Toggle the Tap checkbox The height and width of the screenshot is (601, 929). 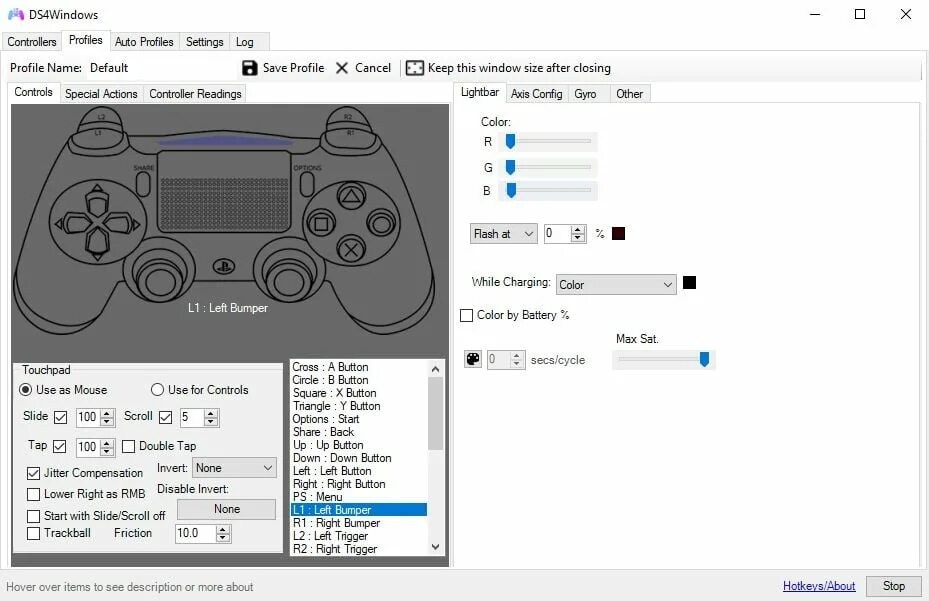point(60,446)
